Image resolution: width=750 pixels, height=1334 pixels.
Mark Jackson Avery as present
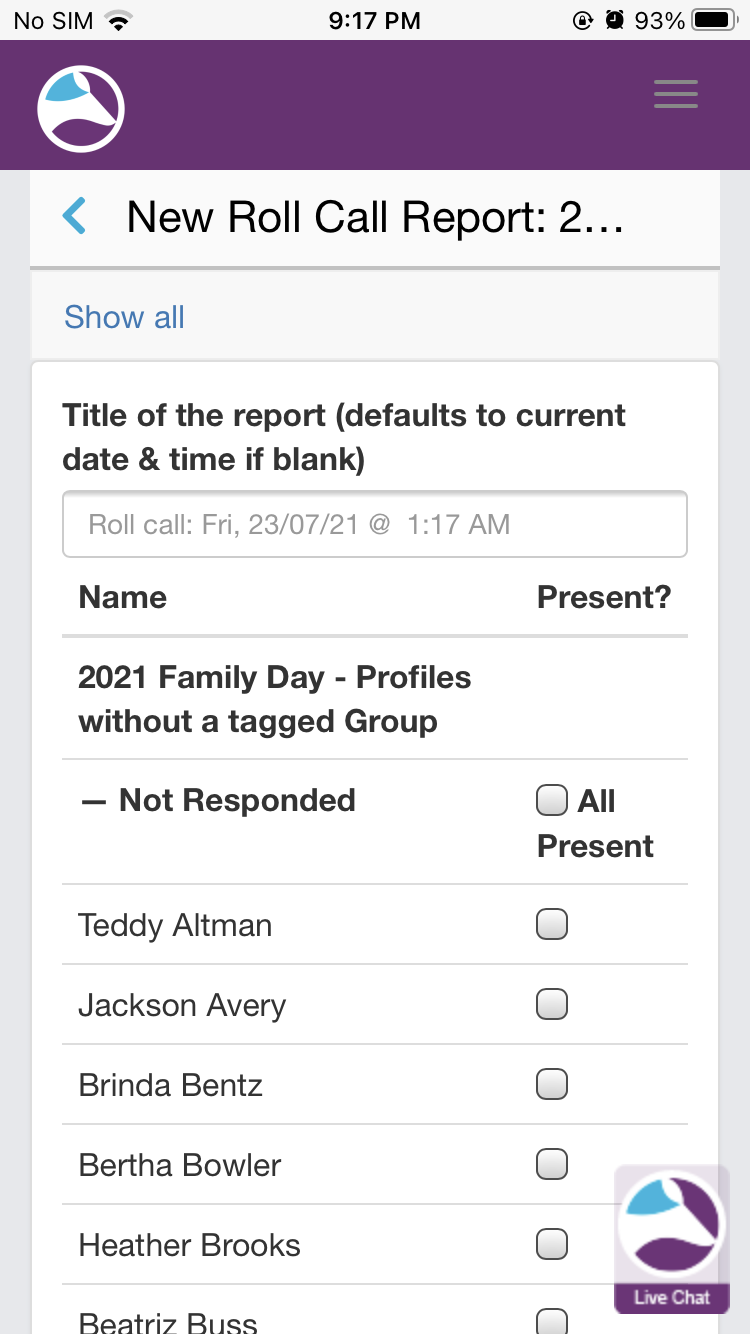[x=552, y=1004]
